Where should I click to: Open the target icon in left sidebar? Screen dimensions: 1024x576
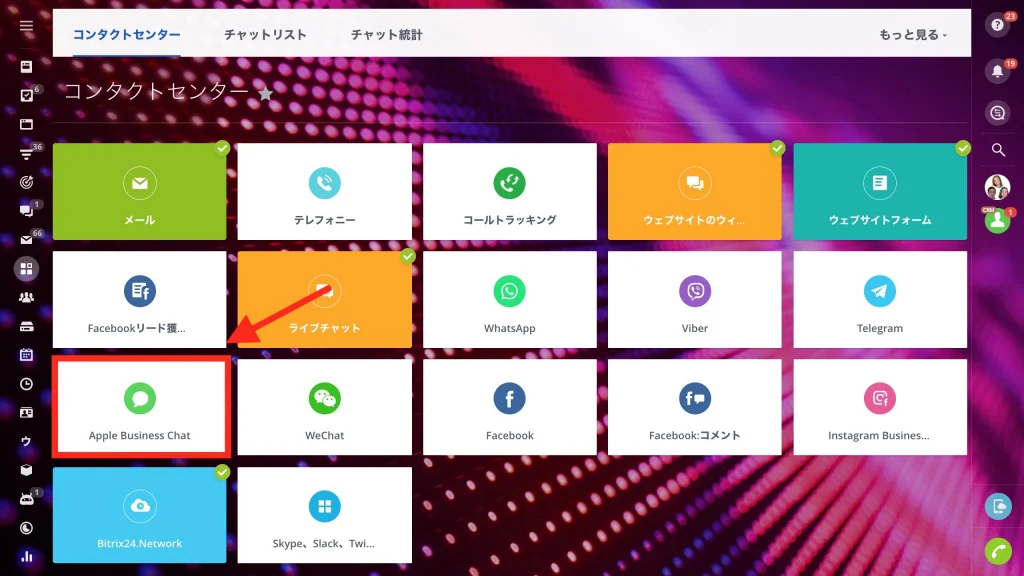pyautogui.click(x=26, y=182)
